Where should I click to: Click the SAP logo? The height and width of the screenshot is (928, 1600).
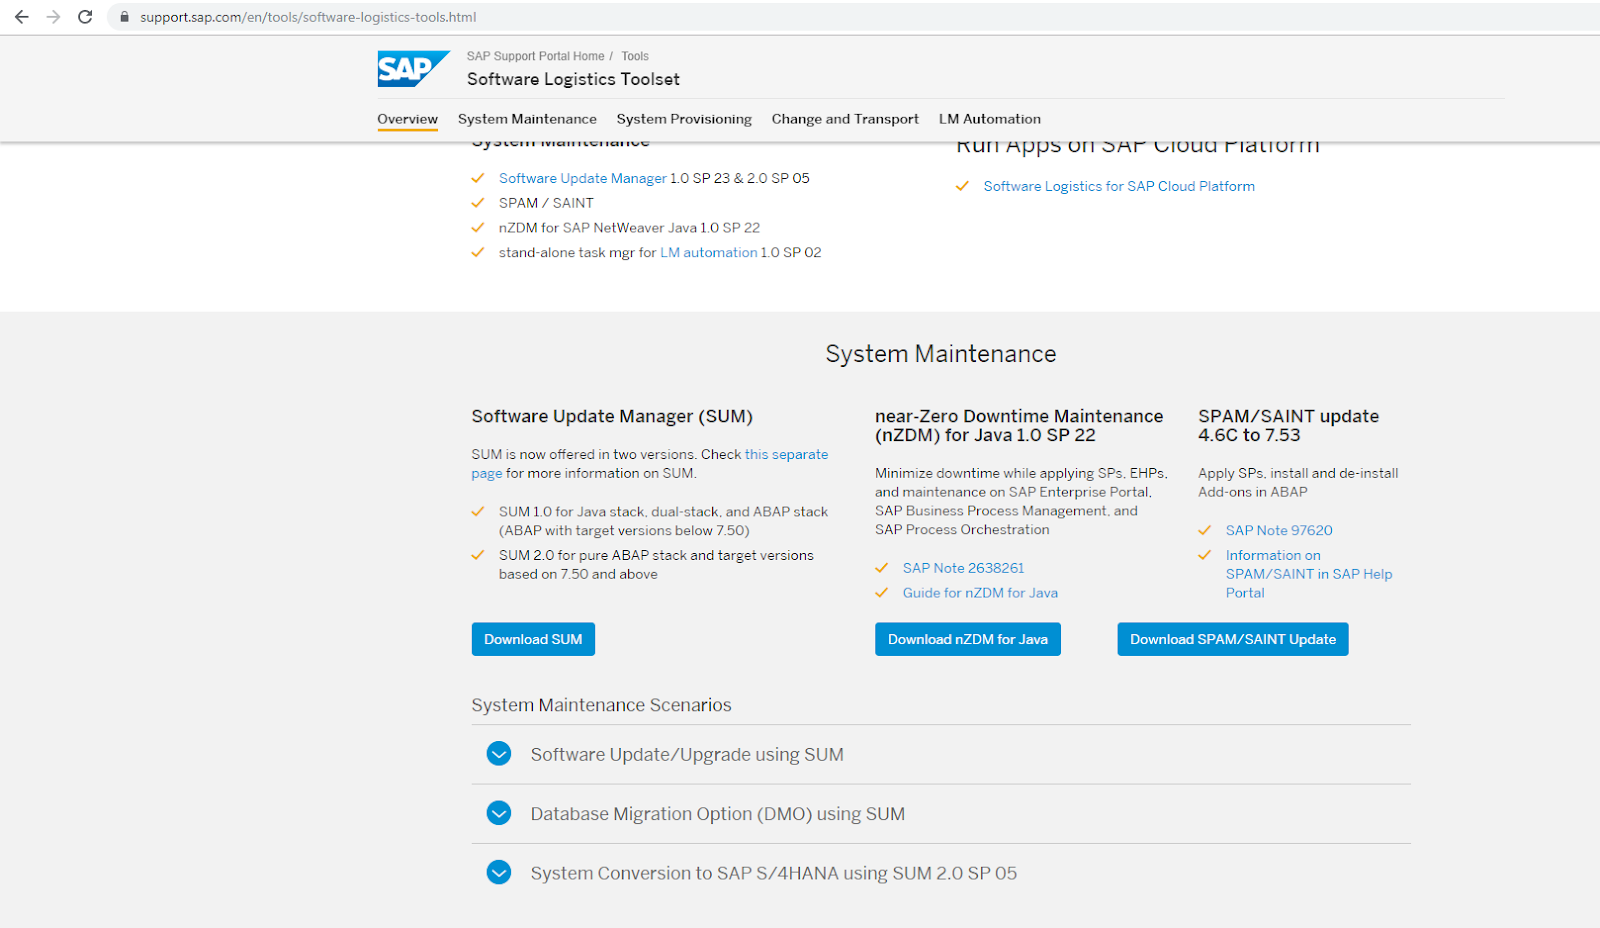(413, 69)
